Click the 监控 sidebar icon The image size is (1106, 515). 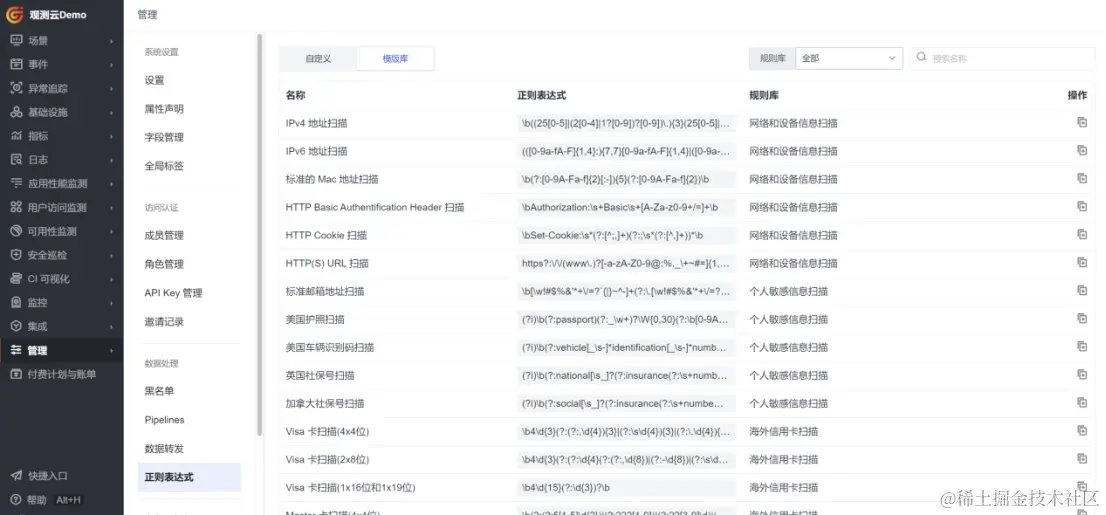[17, 302]
